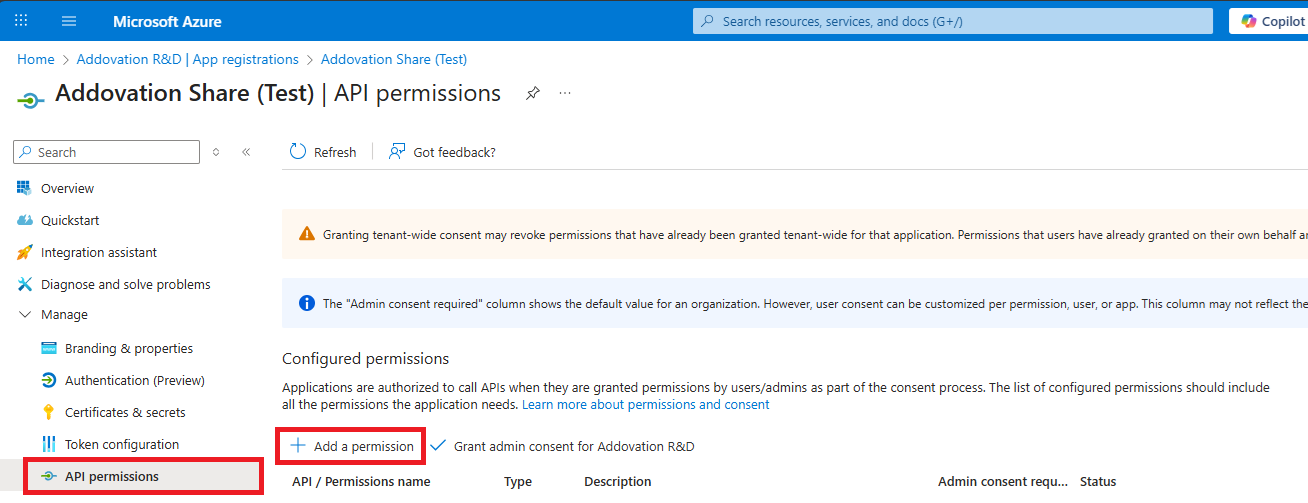The width and height of the screenshot is (1308, 503).
Task: Click the Copilot button
Action: click(1270, 21)
